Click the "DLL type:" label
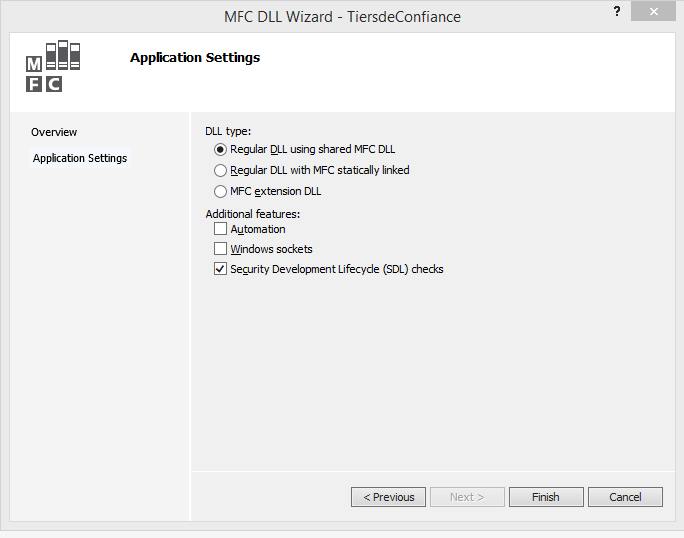This screenshot has height=538, width=684. [x=228, y=131]
